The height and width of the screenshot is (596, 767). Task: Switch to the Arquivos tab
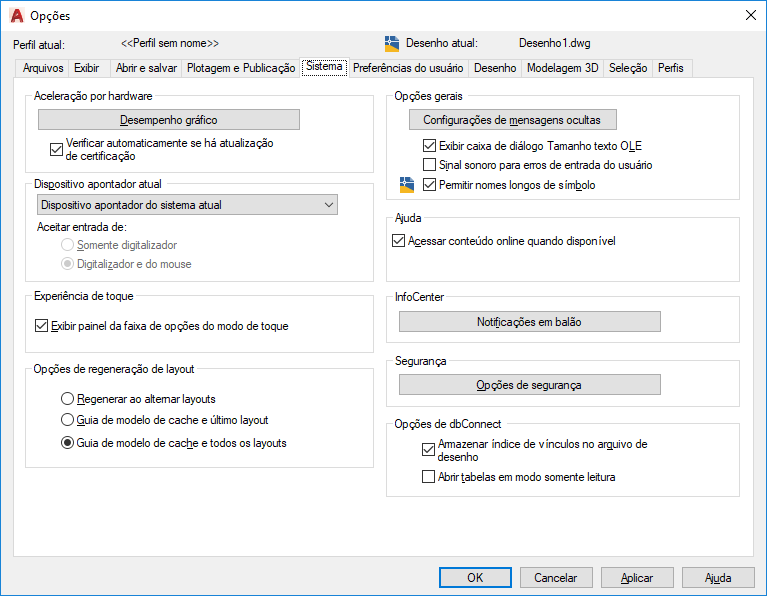[43, 68]
